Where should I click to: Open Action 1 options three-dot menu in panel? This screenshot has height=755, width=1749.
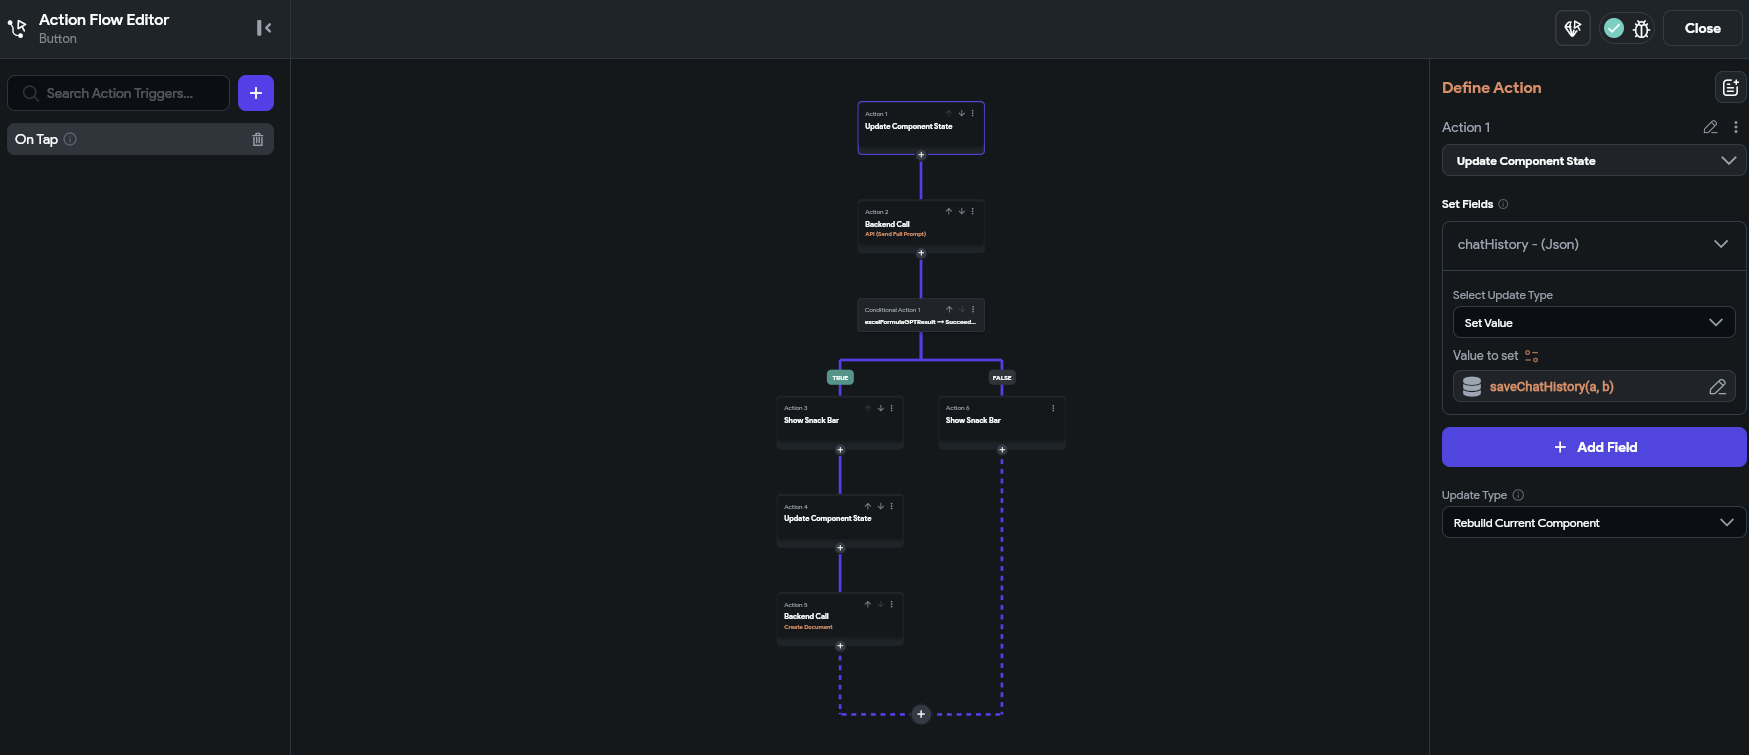click(x=1735, y=127)
